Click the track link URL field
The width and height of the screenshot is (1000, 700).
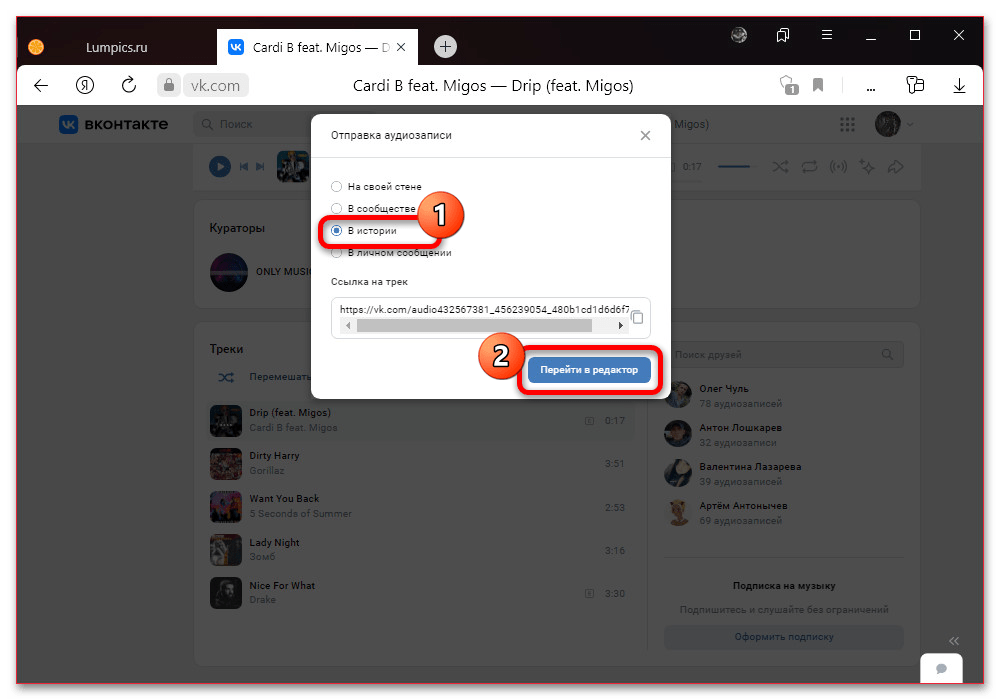point(483,309)
